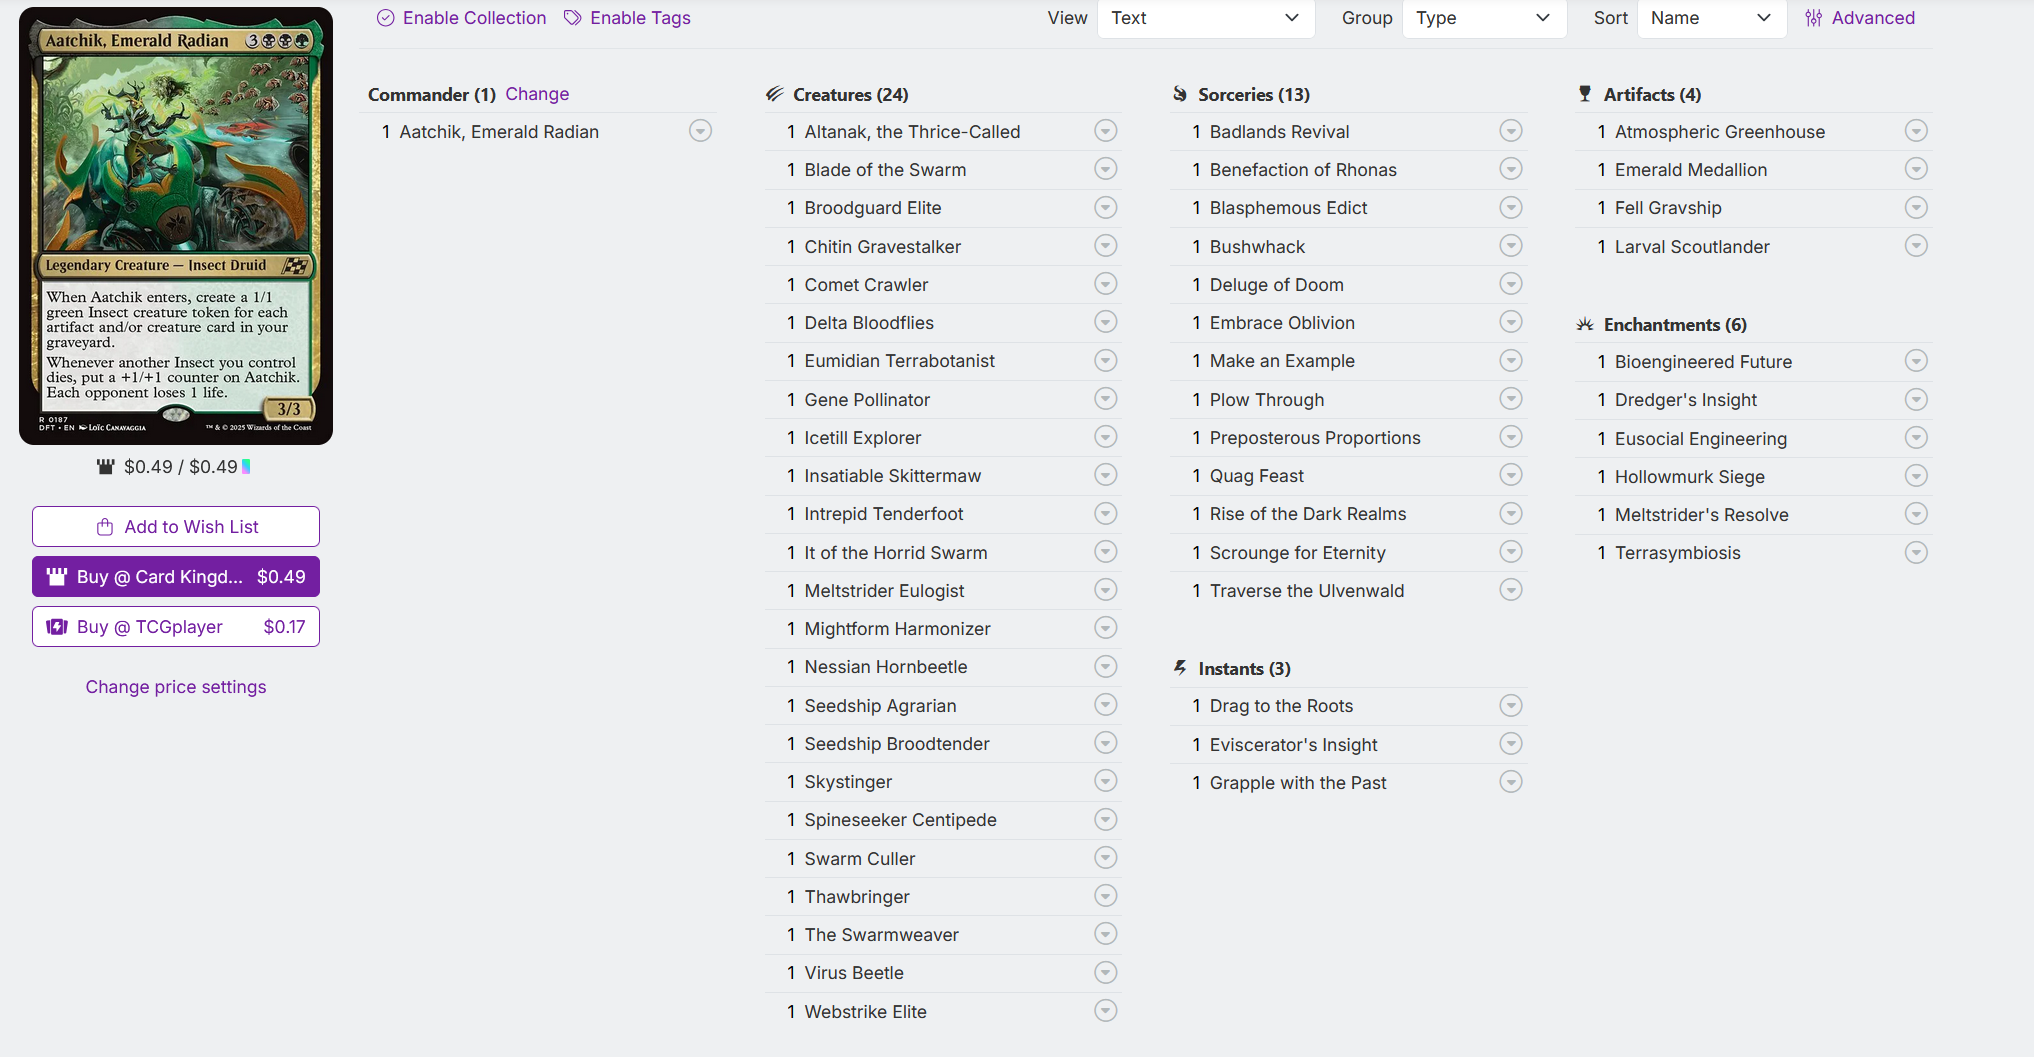Open options circle for Terrasymbiosis
2034x1057 pixels.
coord(1916,552)
